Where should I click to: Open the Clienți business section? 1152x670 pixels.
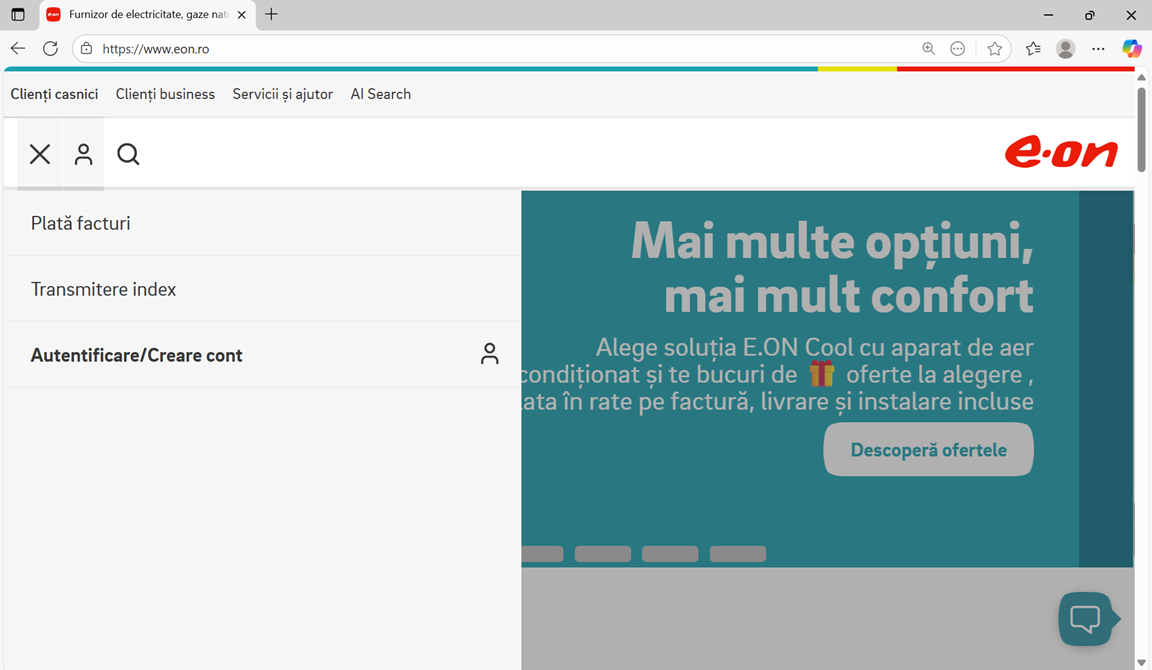(x=165, y=93)
